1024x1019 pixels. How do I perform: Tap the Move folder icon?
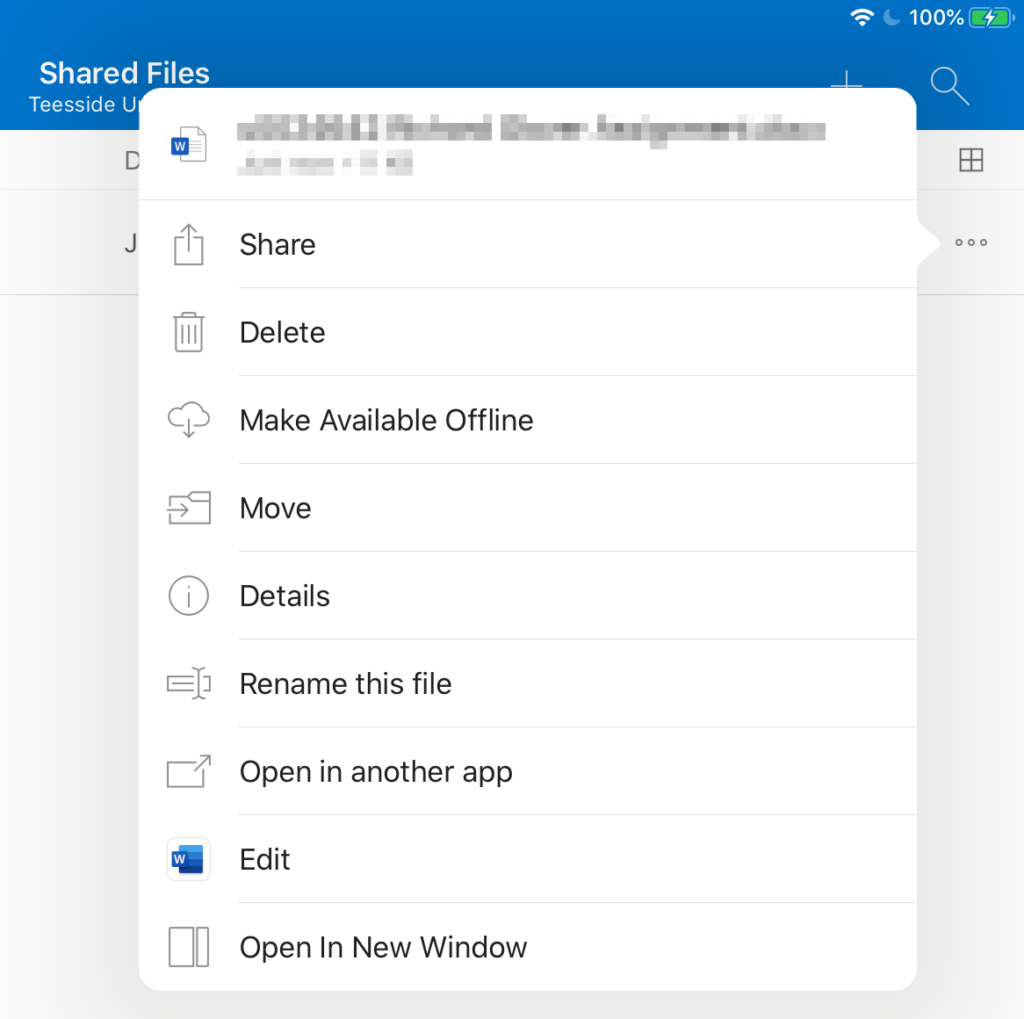click(x=188, y=508)
